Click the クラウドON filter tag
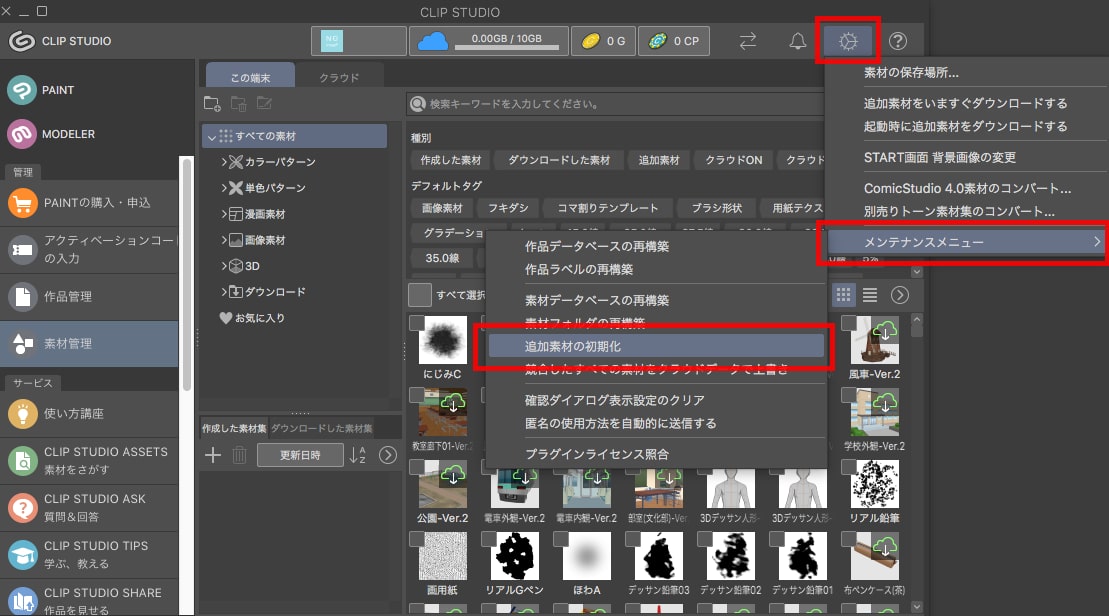This screenshot has height=616, width=1109. click(733, 160)
